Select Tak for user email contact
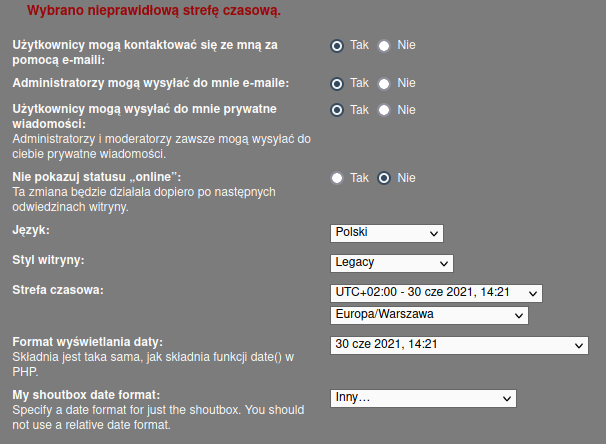606x444 pixels. click(x=337, y=46)
